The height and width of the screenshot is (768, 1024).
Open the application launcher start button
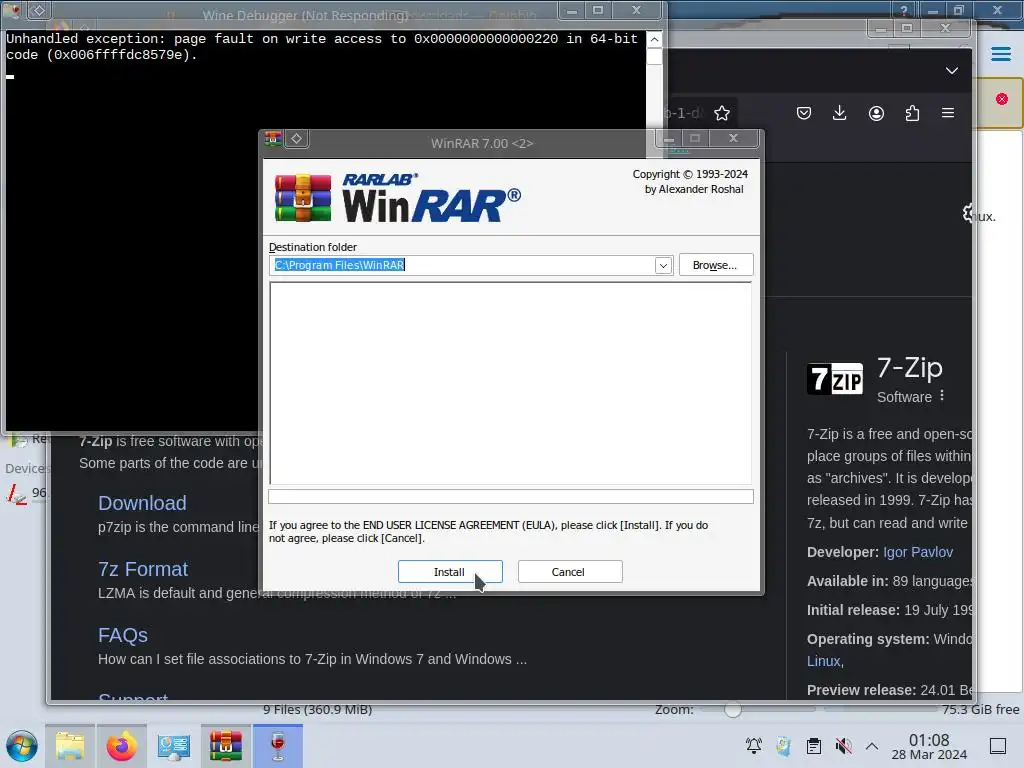click(x=22, y=746)
